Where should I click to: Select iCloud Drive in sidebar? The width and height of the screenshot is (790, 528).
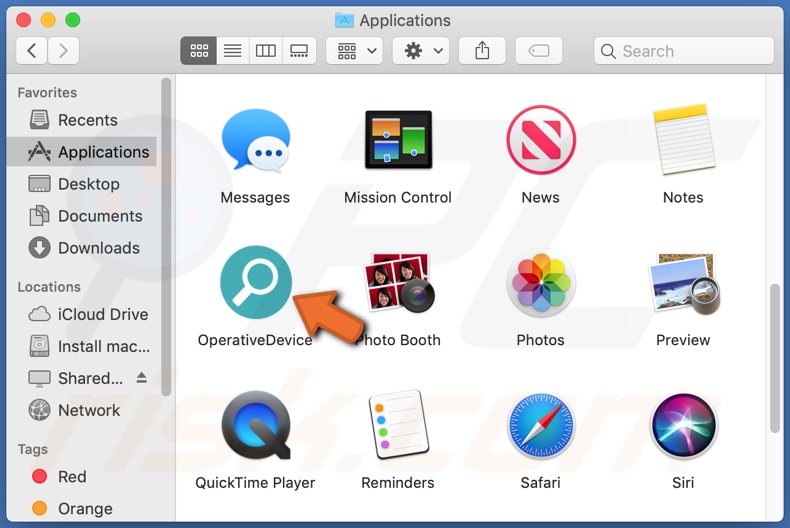[102, 314]
